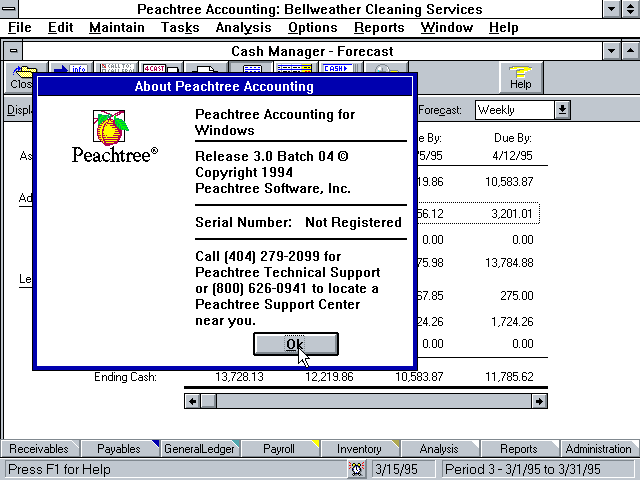Open the Window menu
Screen dimensions: 640x480
click(447, 27)
